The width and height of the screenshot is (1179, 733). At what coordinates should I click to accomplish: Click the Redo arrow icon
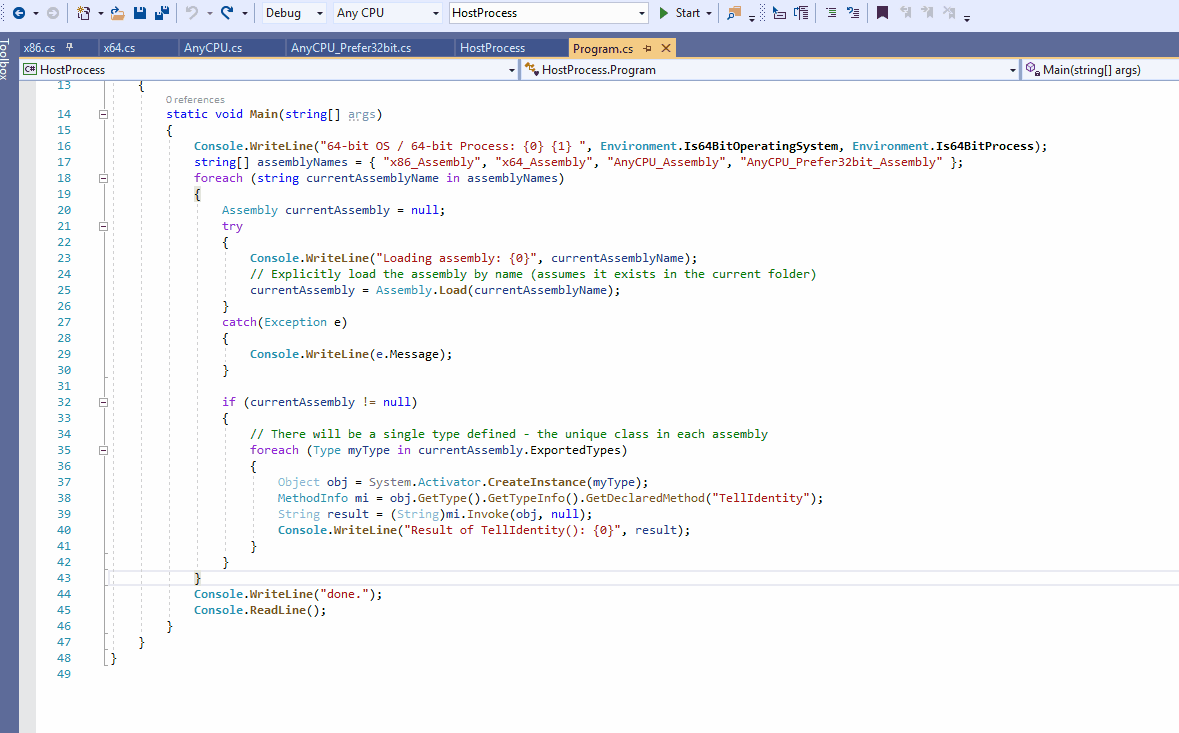[x=228, y=13]
